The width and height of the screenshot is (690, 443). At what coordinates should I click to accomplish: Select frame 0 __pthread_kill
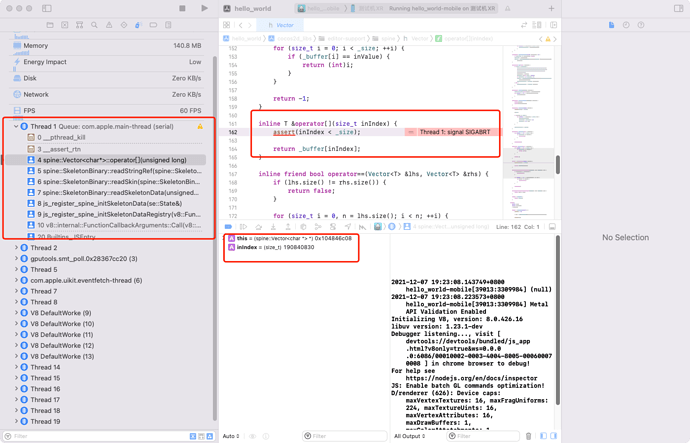point(116,138)
